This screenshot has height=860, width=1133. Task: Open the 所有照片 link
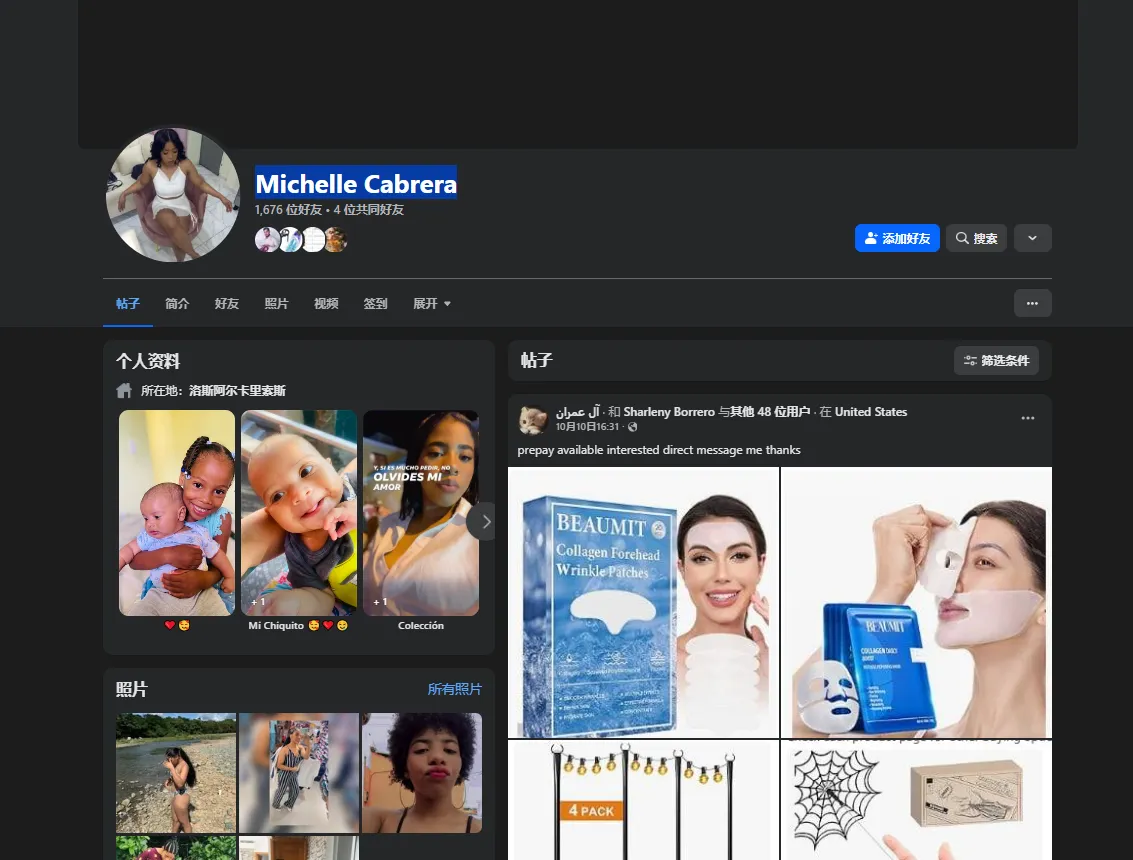tap(455, 689)
